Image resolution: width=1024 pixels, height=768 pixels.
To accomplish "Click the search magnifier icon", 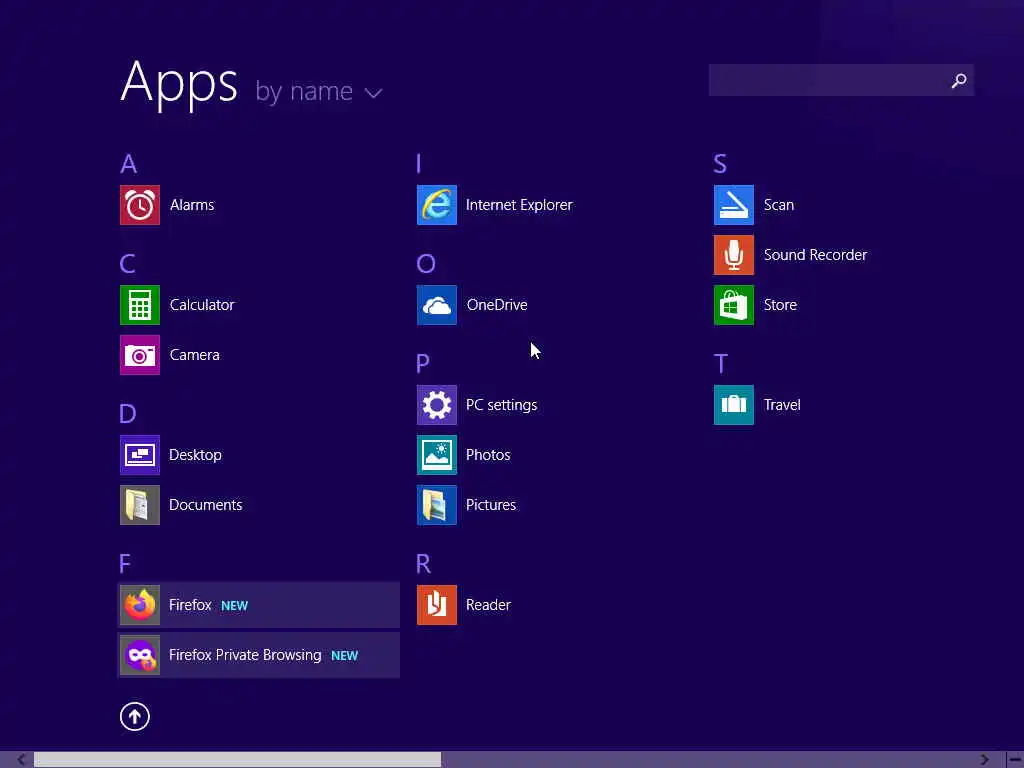I will 959,80.
